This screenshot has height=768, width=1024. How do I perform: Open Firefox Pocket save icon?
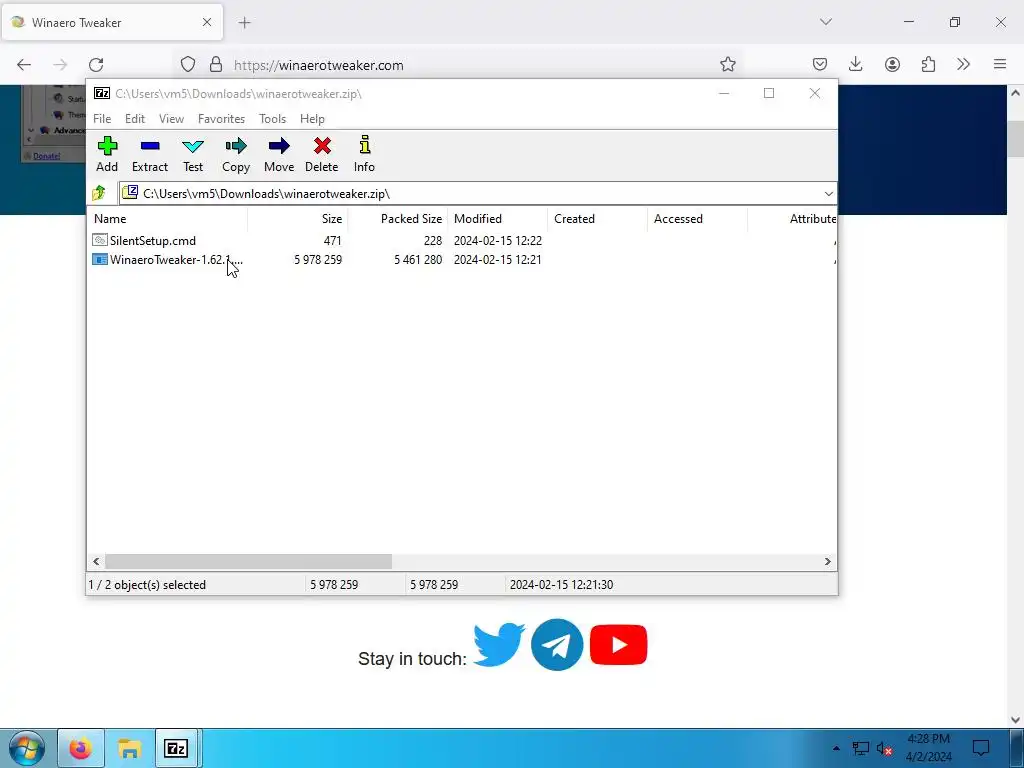[820, 64]
